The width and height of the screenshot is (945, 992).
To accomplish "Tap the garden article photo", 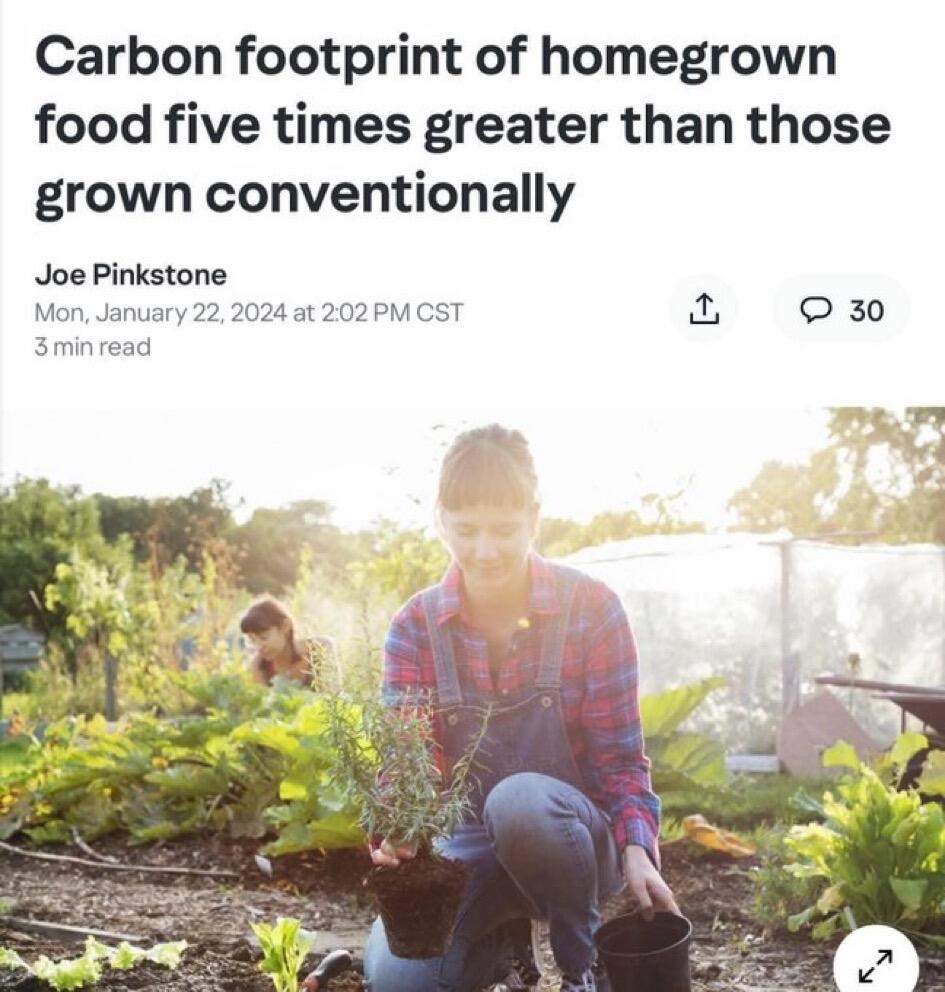I will 472,699.
